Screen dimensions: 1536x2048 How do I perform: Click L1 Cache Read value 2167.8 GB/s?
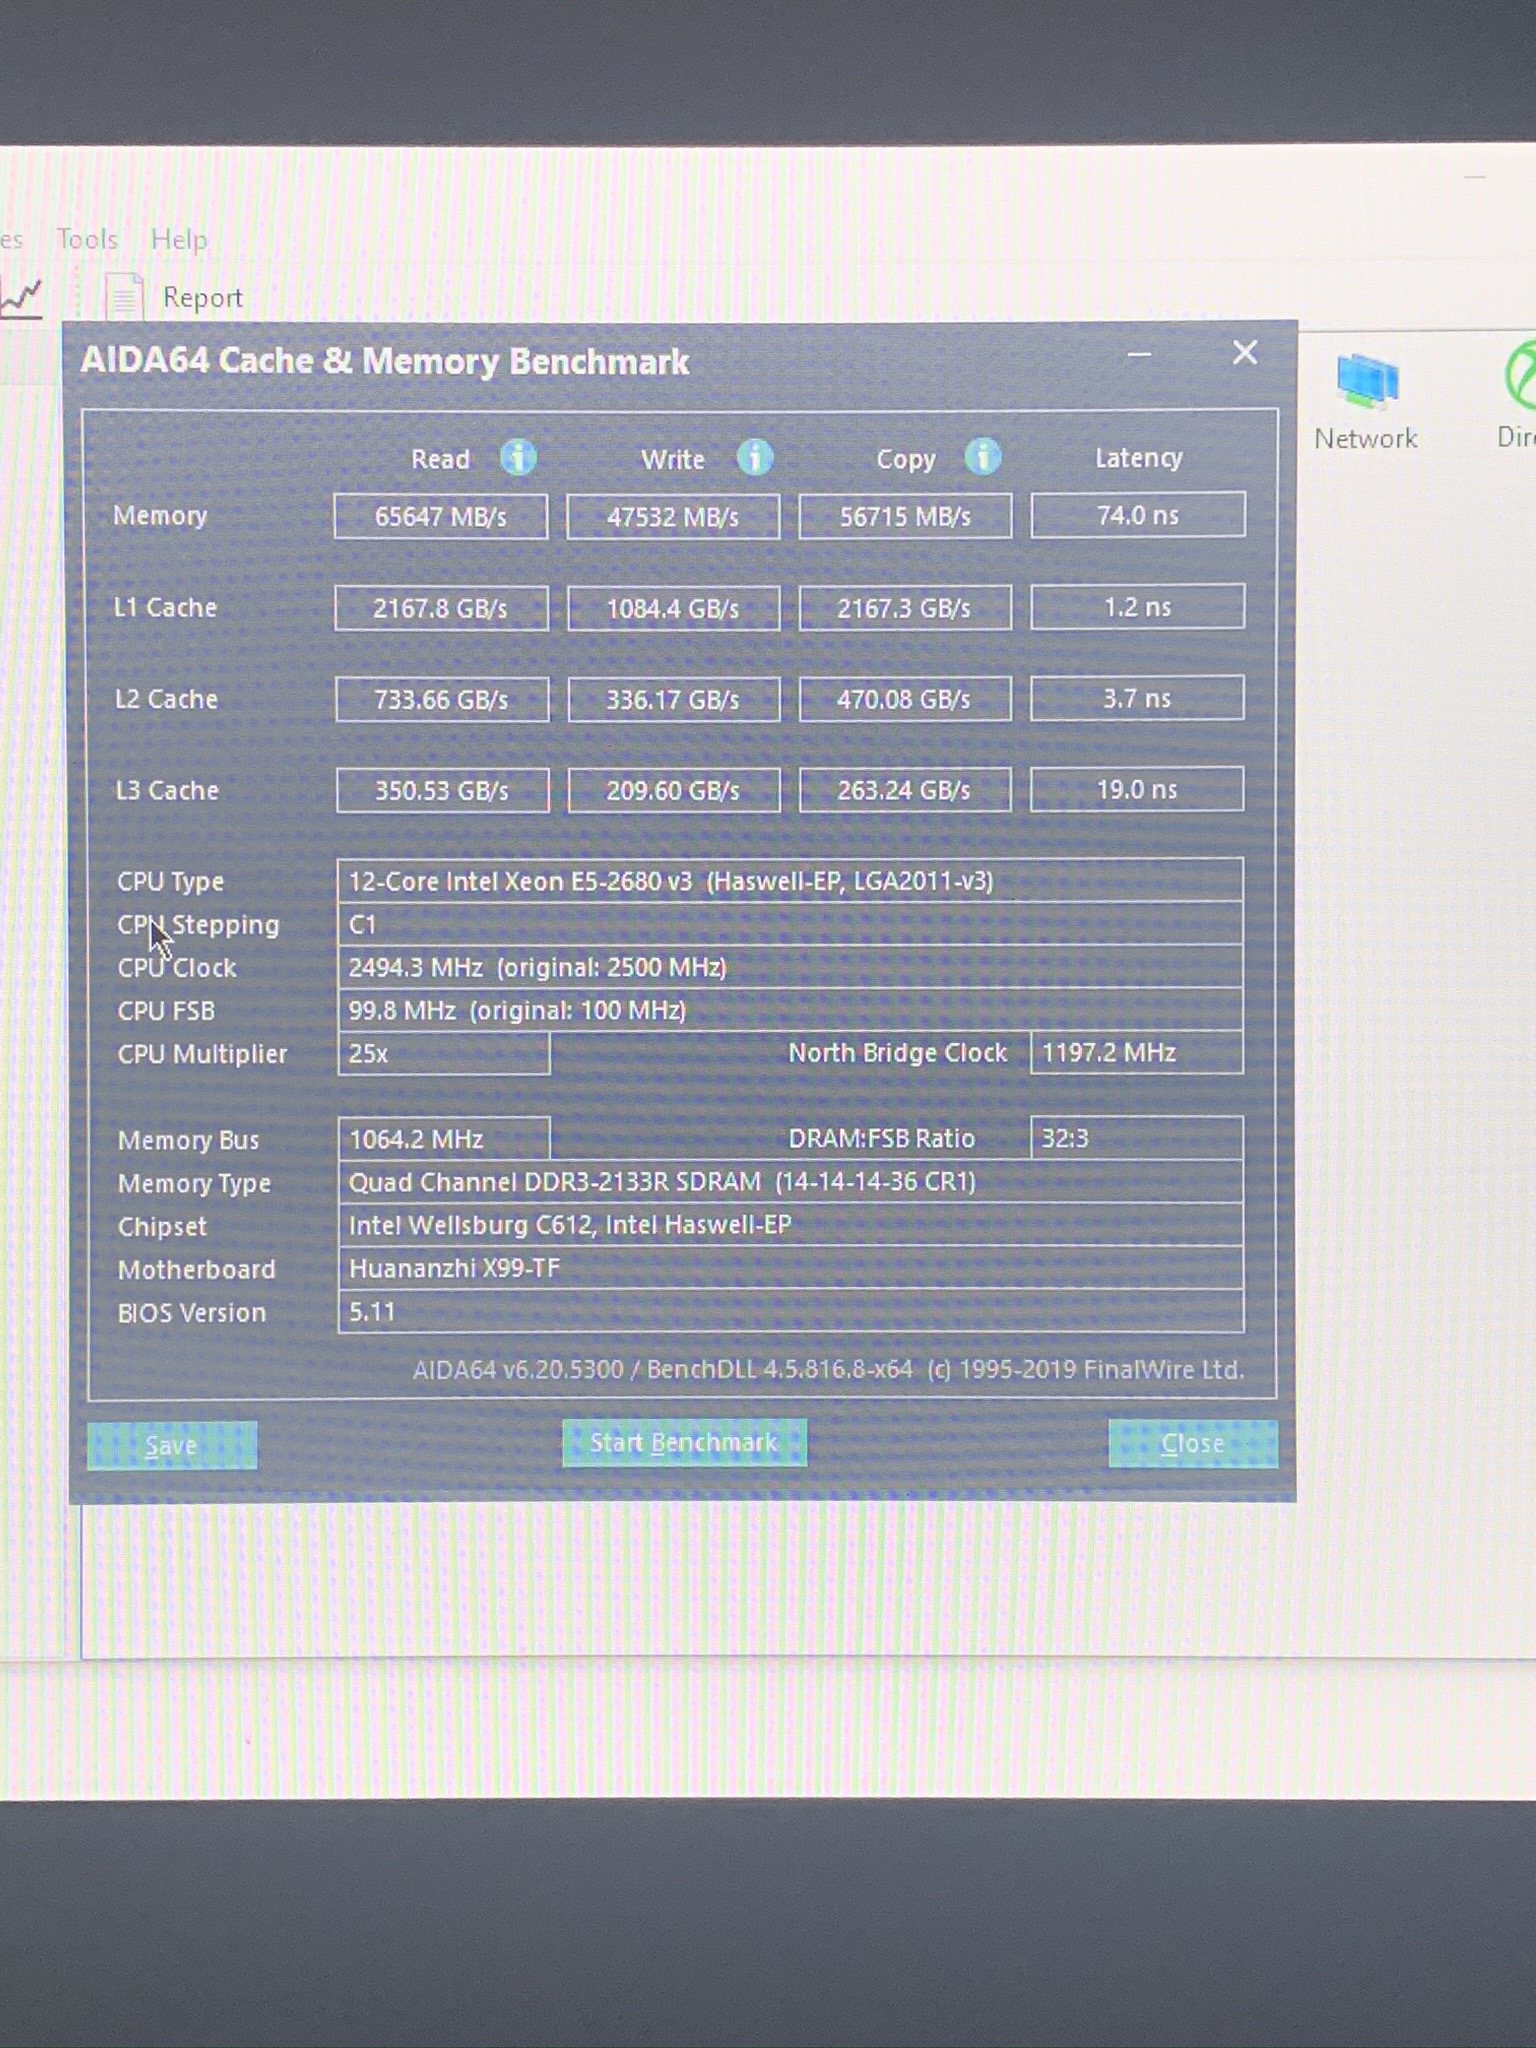(441, 608)
